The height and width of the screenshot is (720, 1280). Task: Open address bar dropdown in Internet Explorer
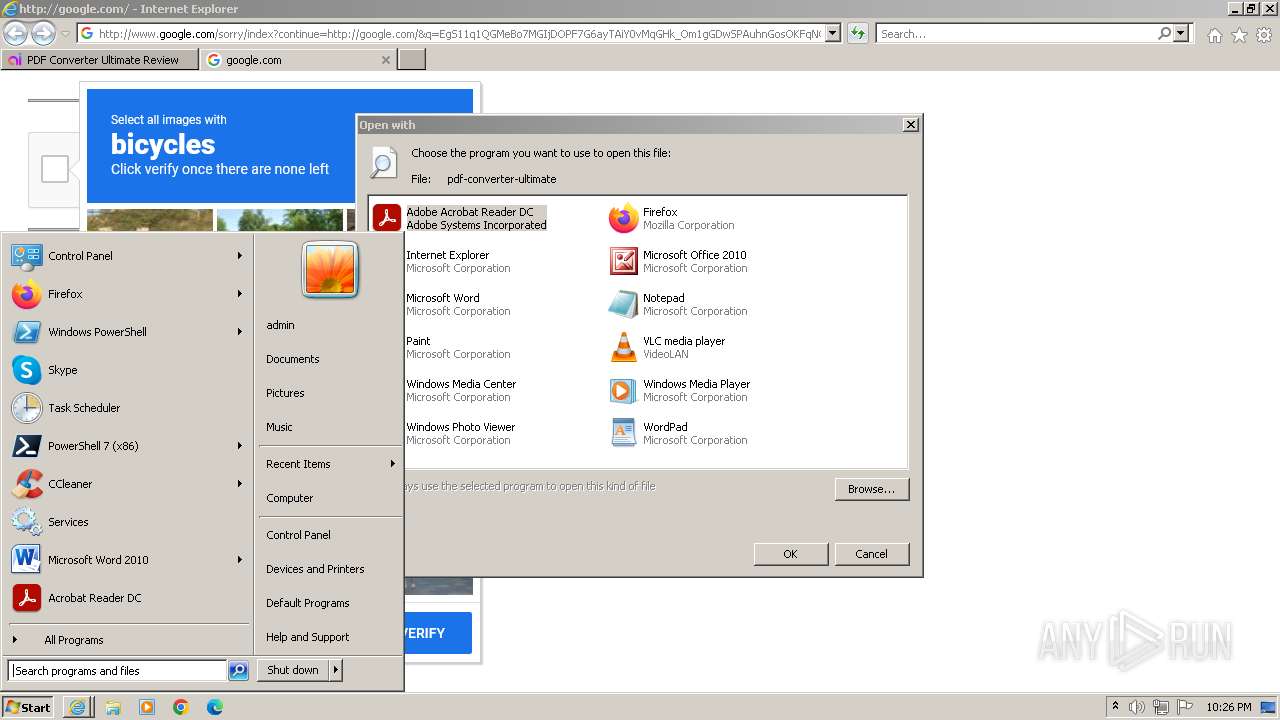833,34
